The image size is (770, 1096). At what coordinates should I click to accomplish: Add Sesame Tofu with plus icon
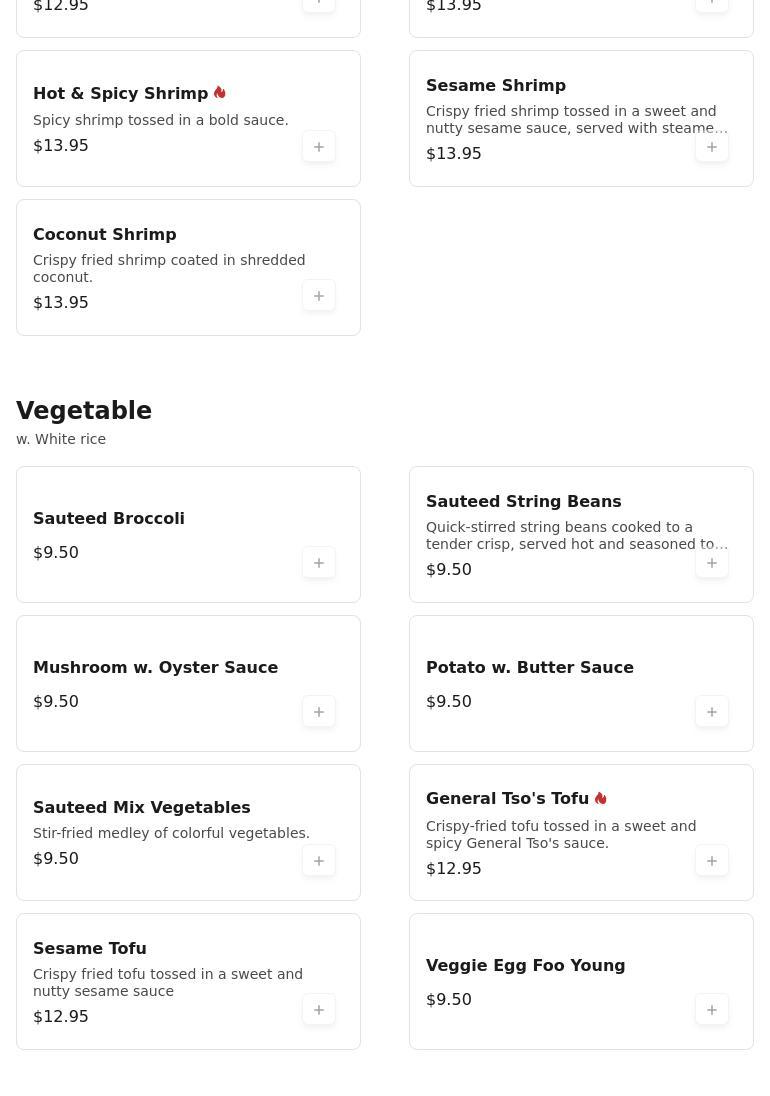tap(319, 1009)
